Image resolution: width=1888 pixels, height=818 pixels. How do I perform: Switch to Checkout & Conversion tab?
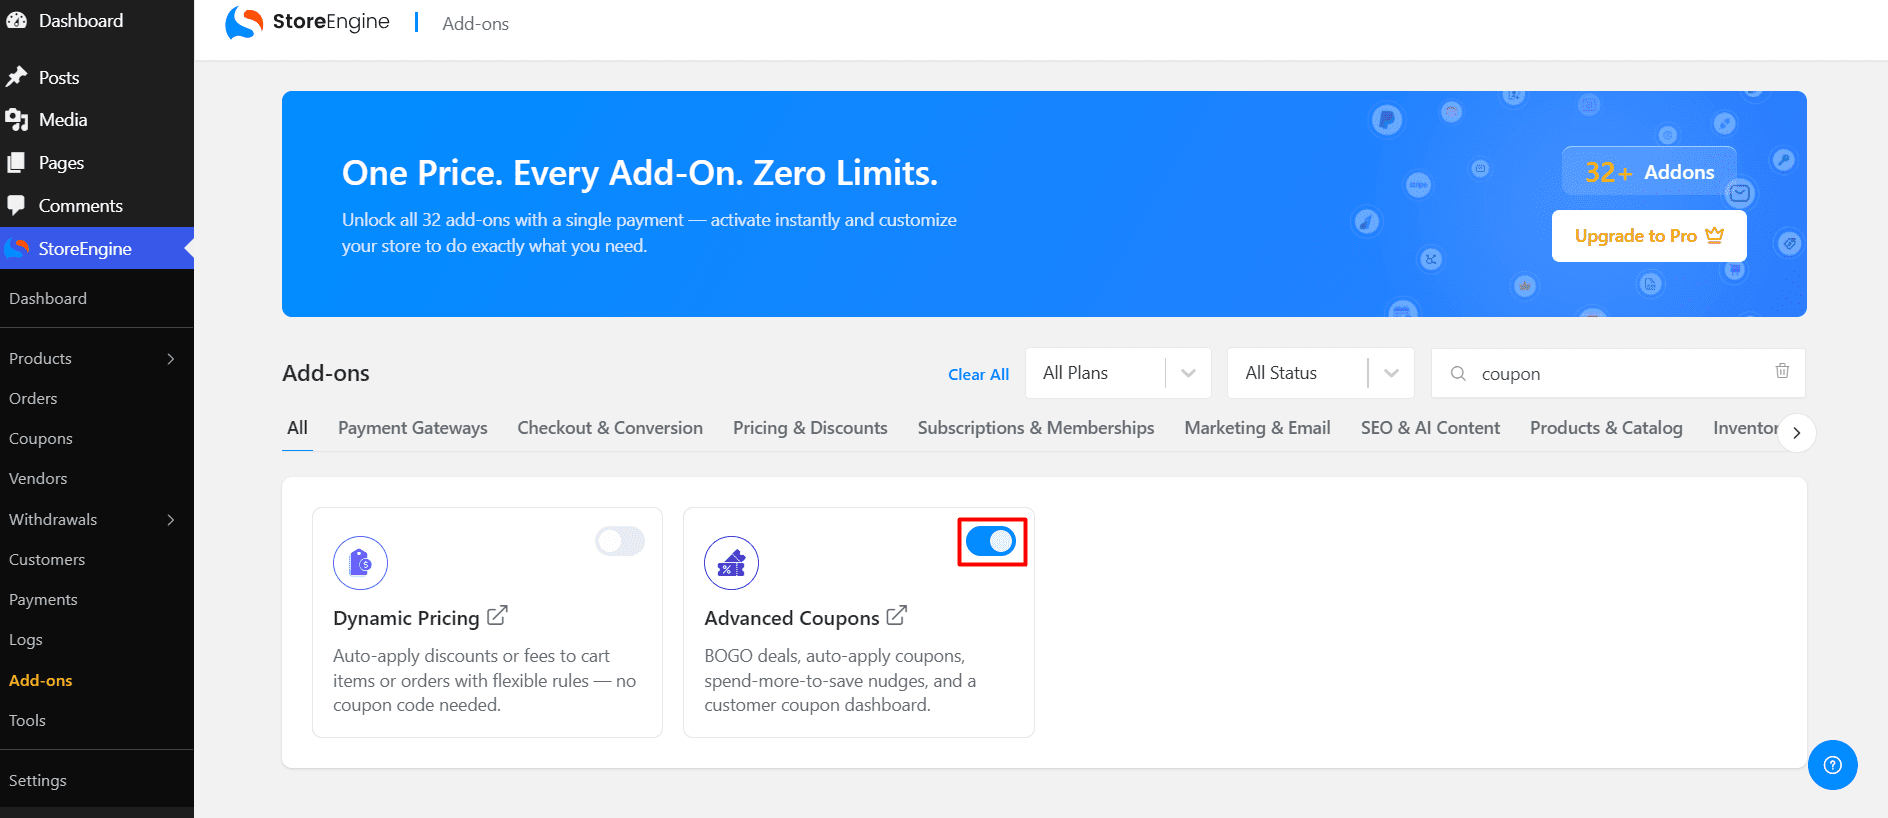pos(610,428)
